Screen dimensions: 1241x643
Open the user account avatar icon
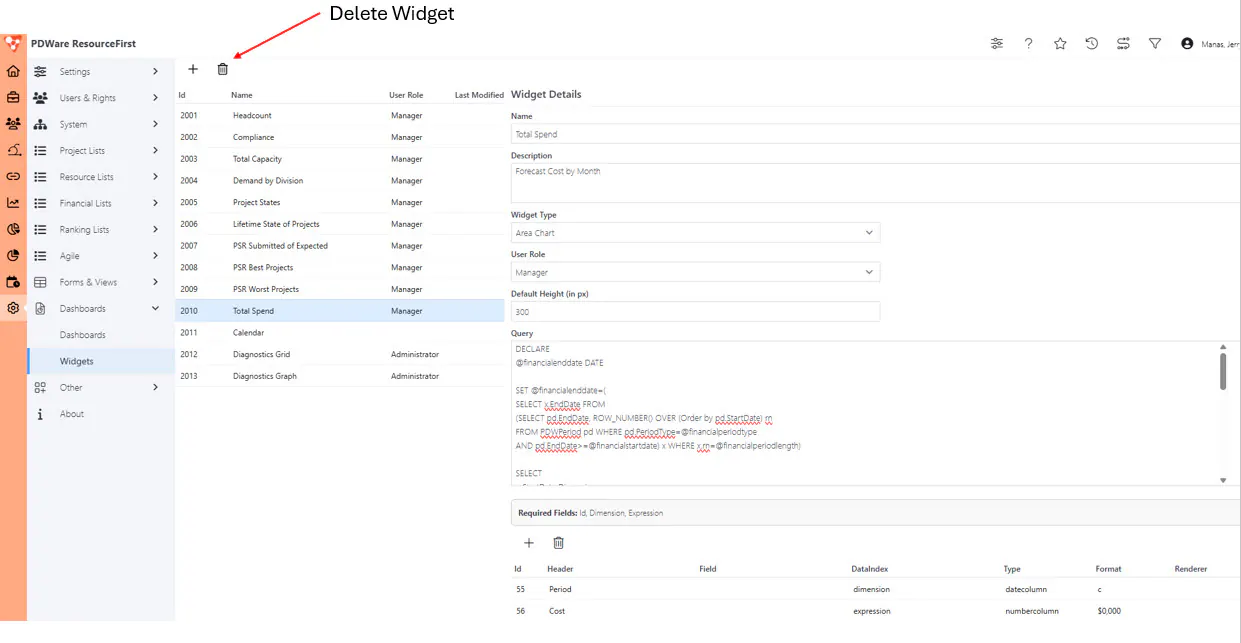[x=1187, y=44]
